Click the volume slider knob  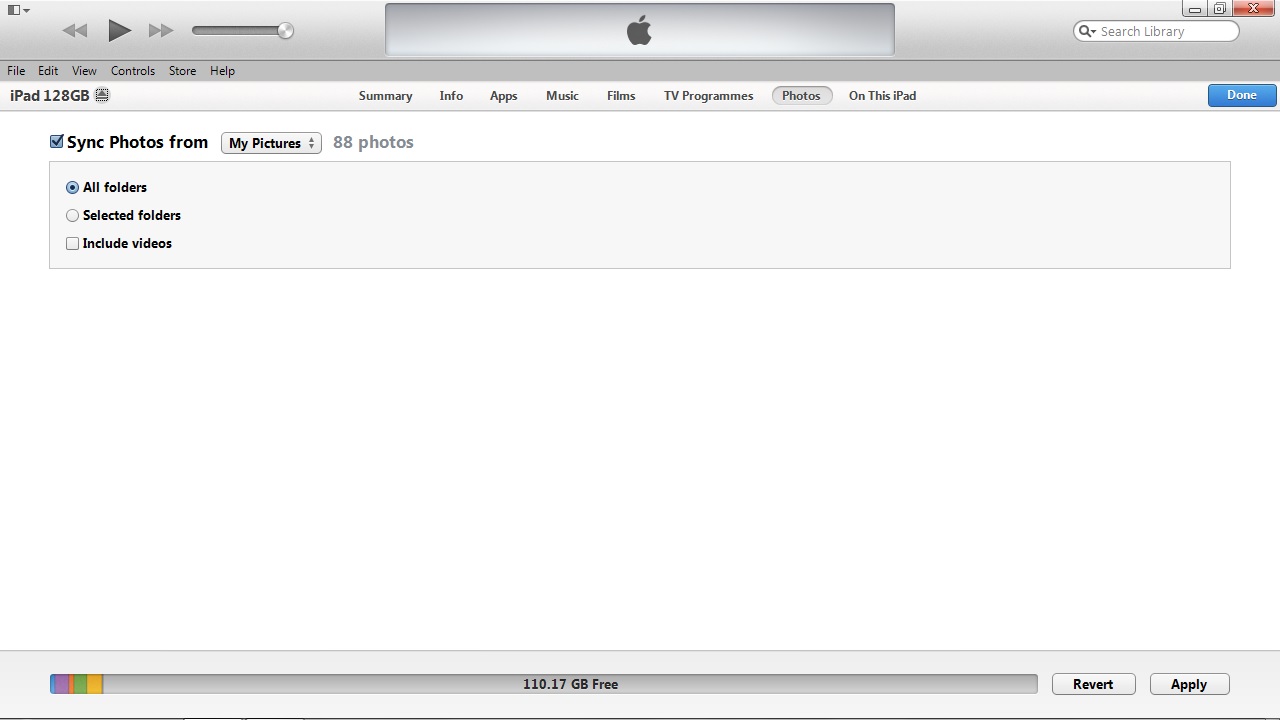(286, 30)
